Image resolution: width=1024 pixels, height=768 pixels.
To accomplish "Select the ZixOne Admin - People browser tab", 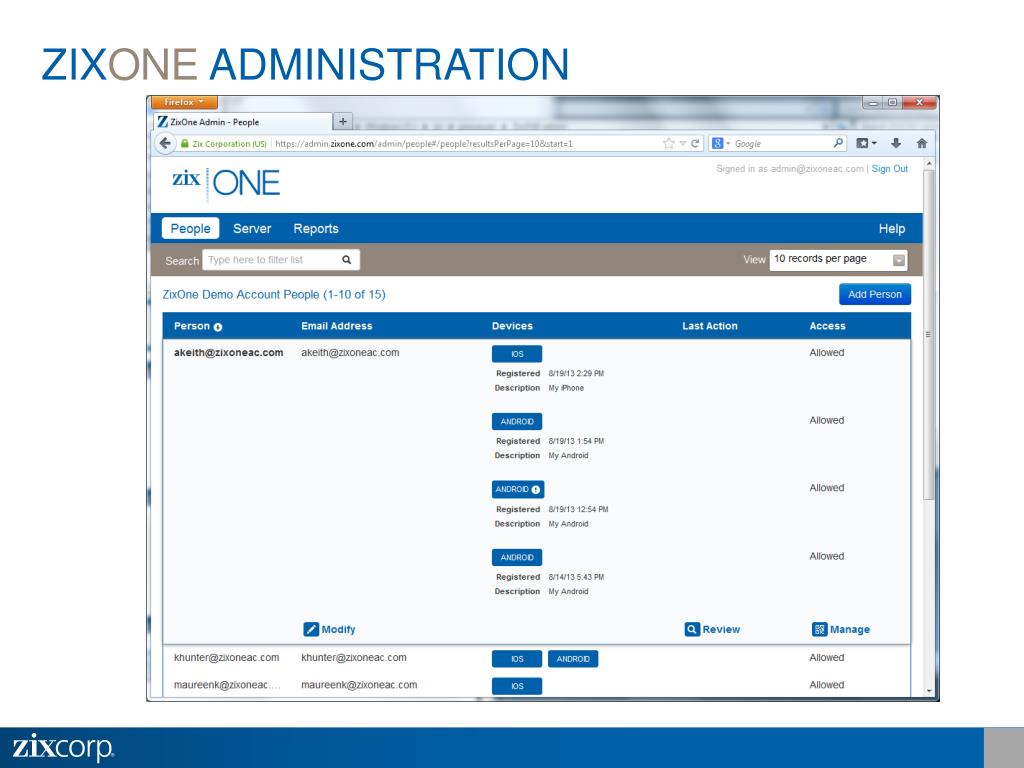I will point(243,121).
